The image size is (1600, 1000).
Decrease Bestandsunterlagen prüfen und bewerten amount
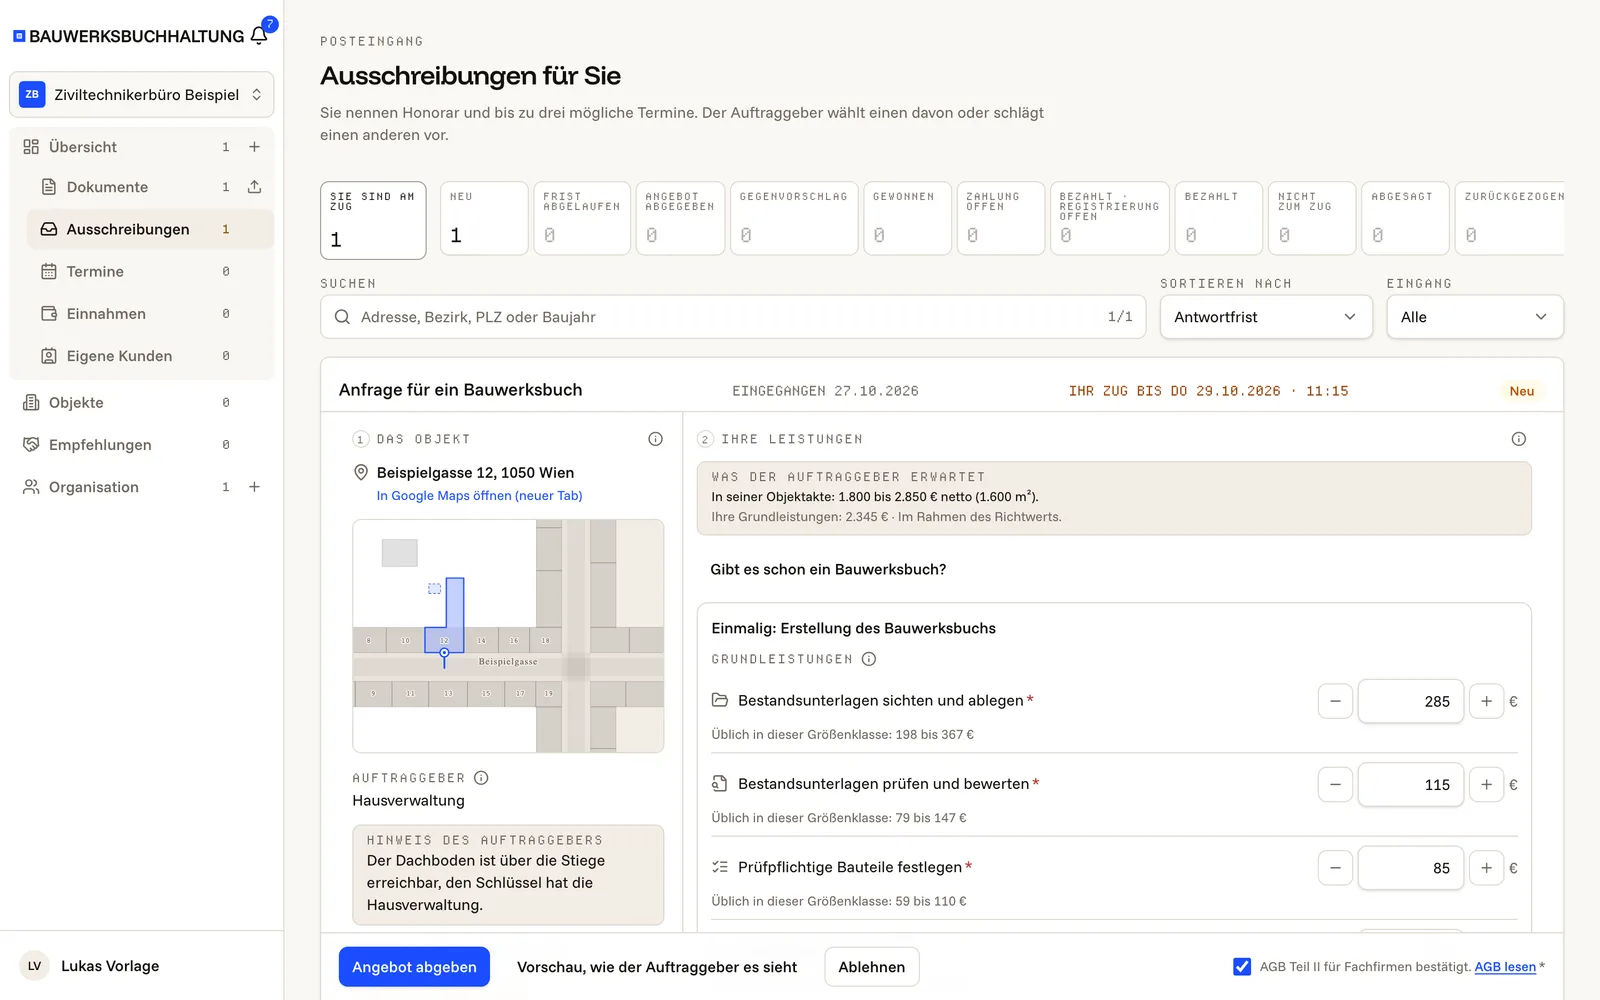1335,785
